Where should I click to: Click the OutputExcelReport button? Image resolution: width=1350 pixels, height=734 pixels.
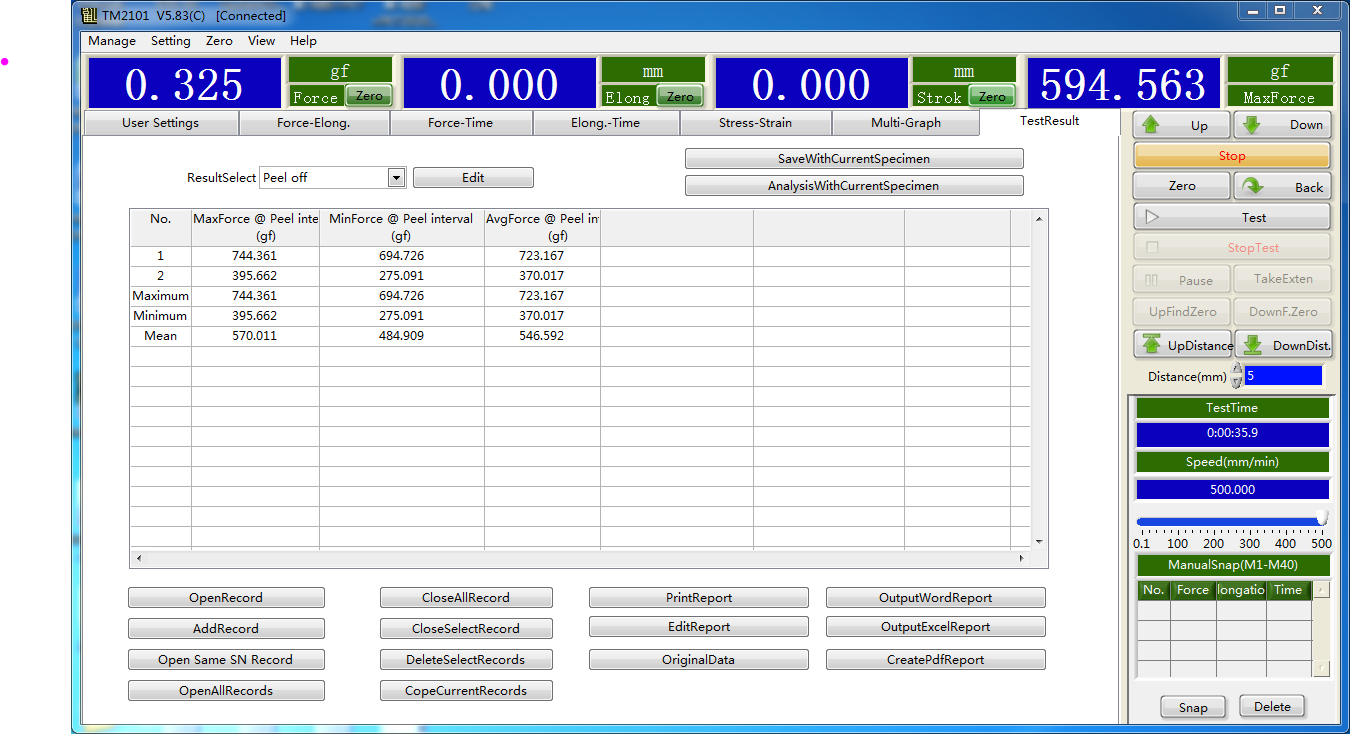coord(935,627)
